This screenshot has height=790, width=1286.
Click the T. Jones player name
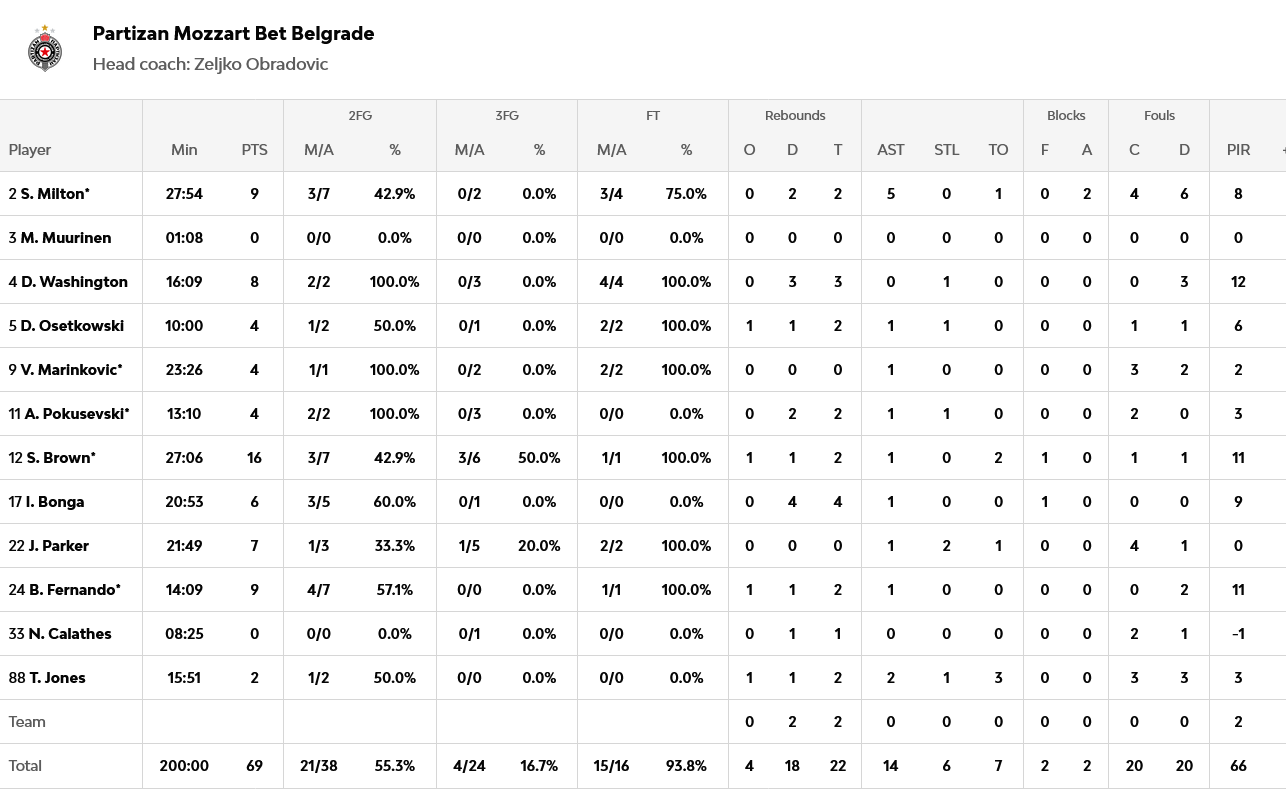[x=57, y=678]
